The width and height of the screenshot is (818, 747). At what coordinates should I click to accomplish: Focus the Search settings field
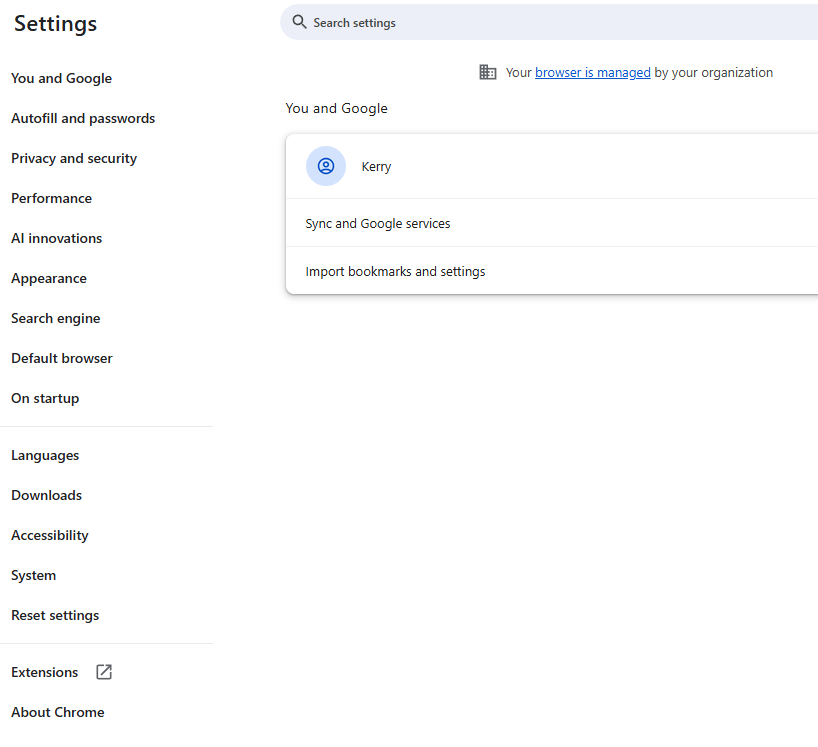coord(549,22)
